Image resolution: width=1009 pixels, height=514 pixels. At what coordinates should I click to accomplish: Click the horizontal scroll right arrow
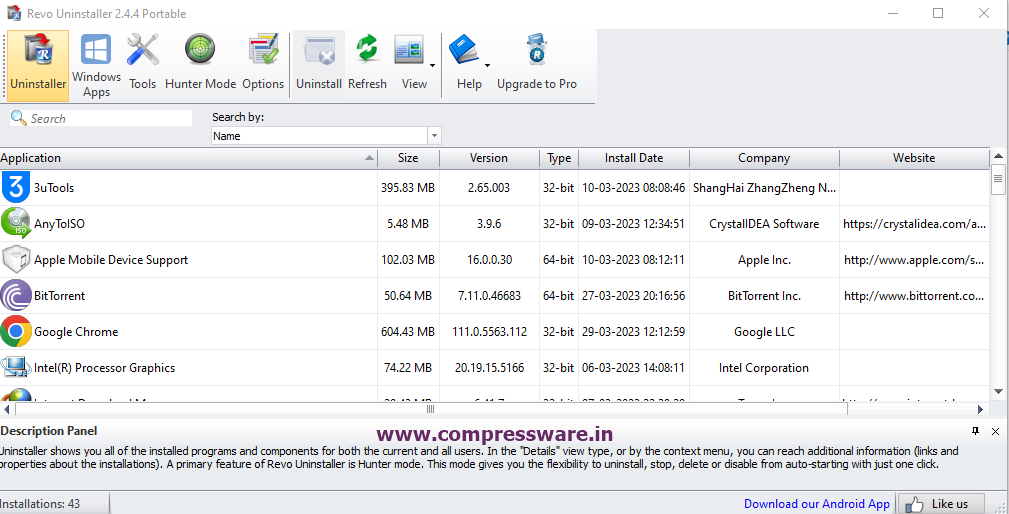(x=981, y=409)
